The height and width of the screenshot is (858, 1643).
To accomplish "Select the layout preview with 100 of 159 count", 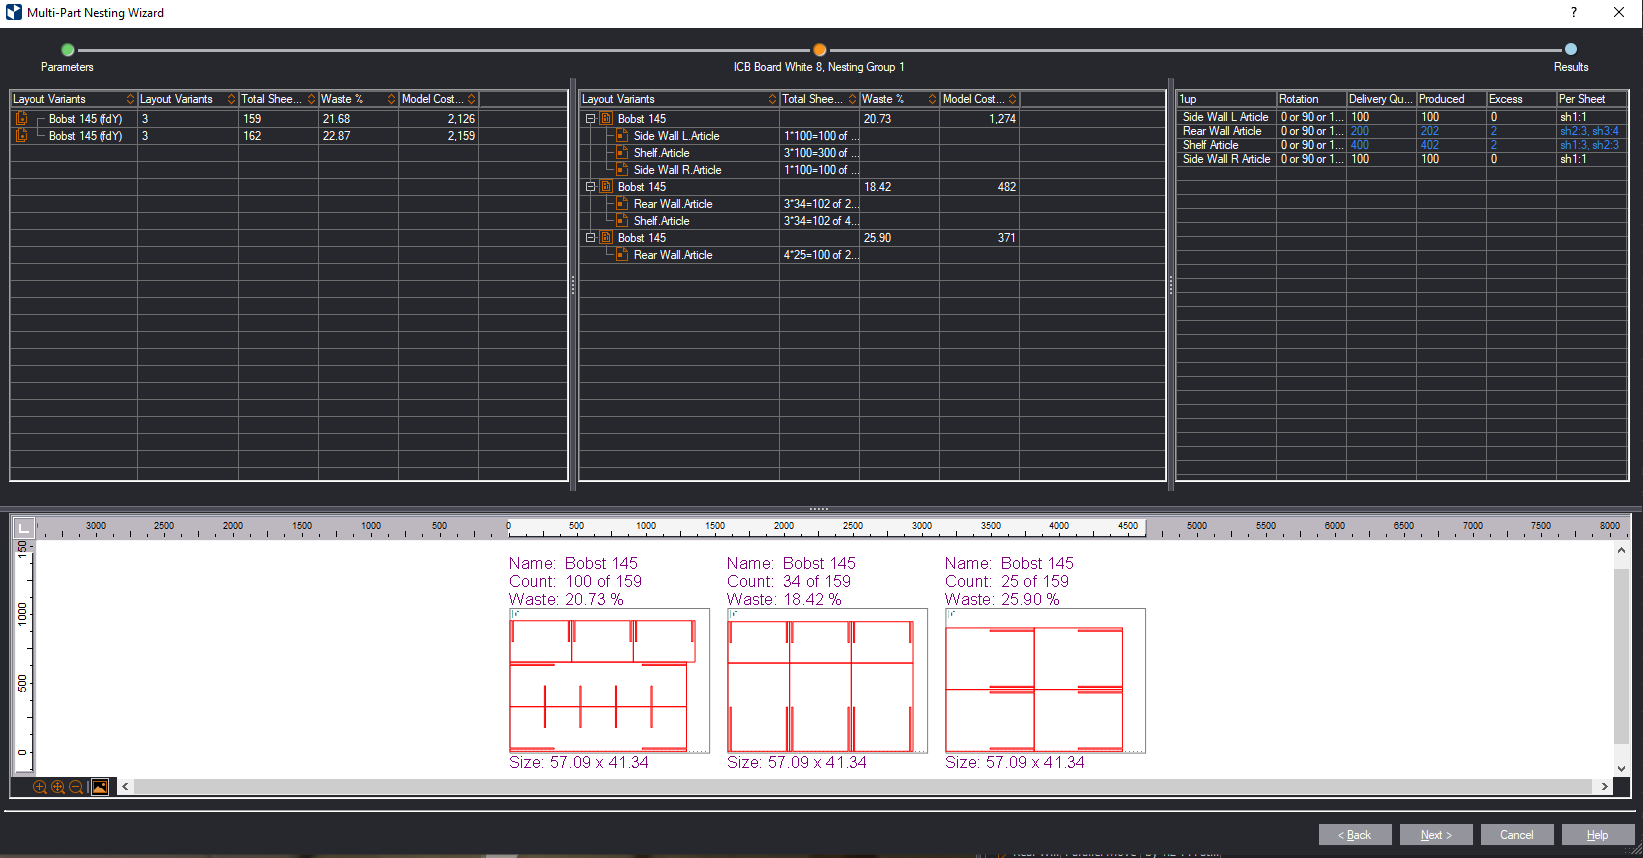I will 609,681.
